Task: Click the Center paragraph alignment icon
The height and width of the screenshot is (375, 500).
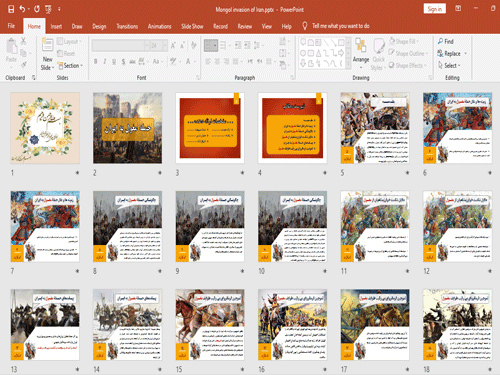Action: point(217,61)
